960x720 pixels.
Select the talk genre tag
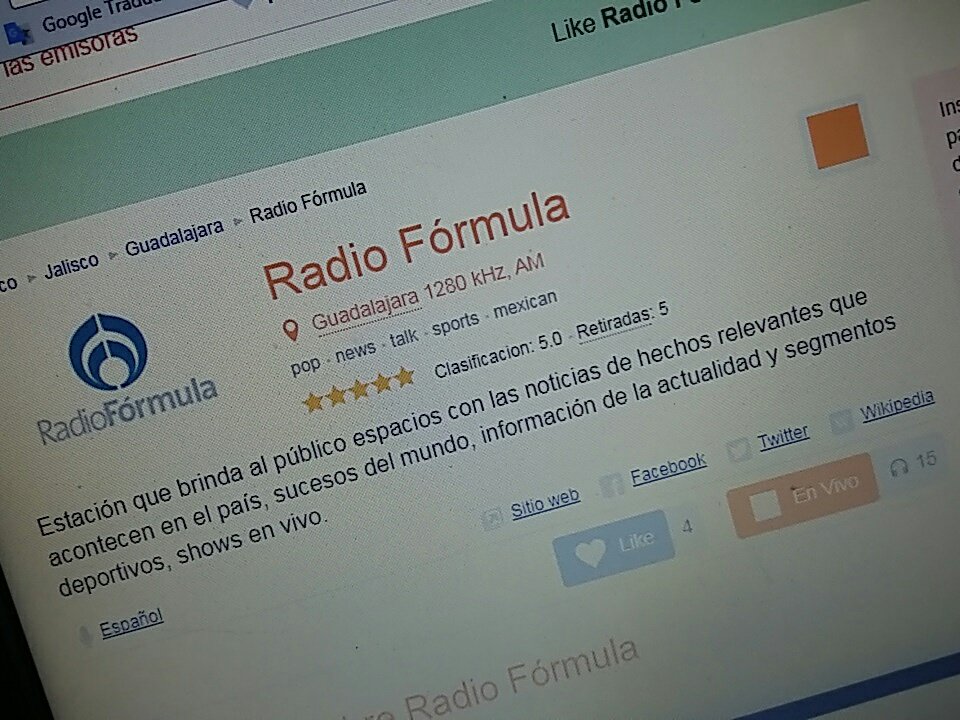coord(404,337)
